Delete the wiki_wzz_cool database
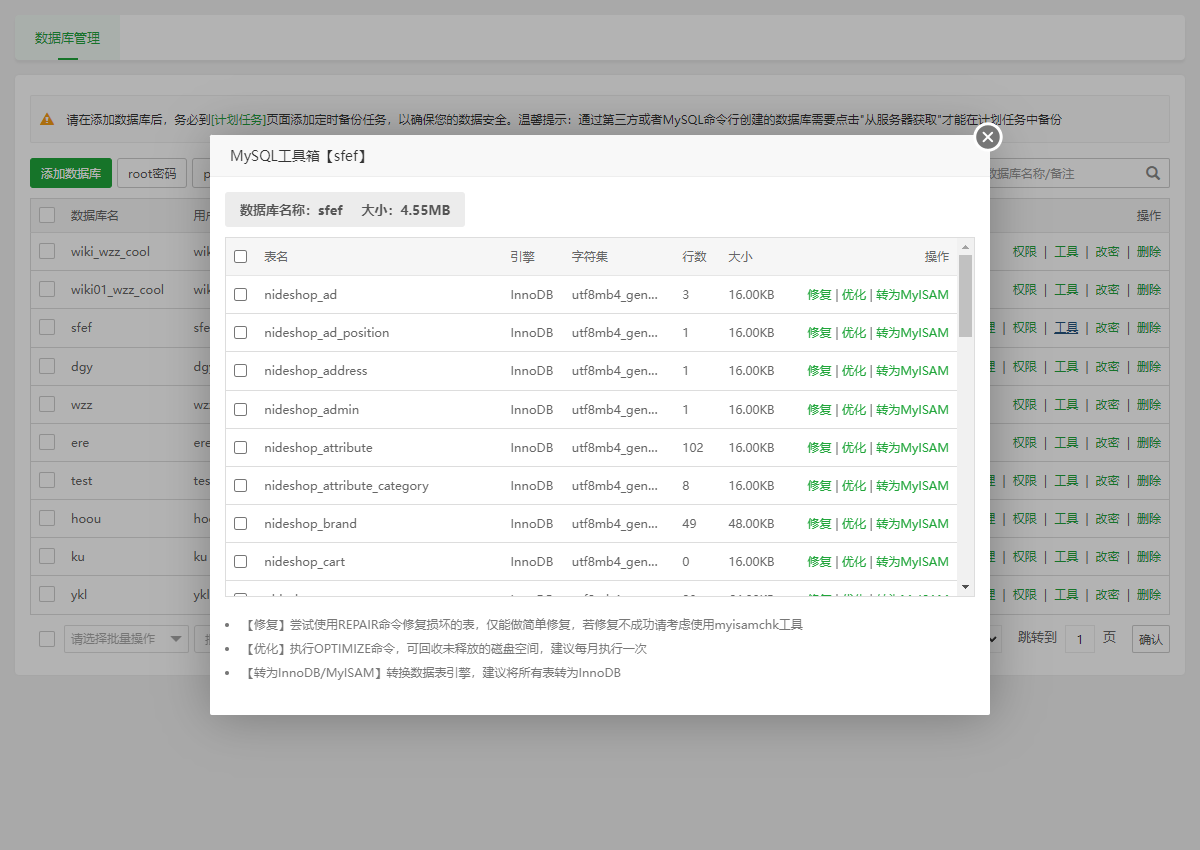 tap(1148, 252)
